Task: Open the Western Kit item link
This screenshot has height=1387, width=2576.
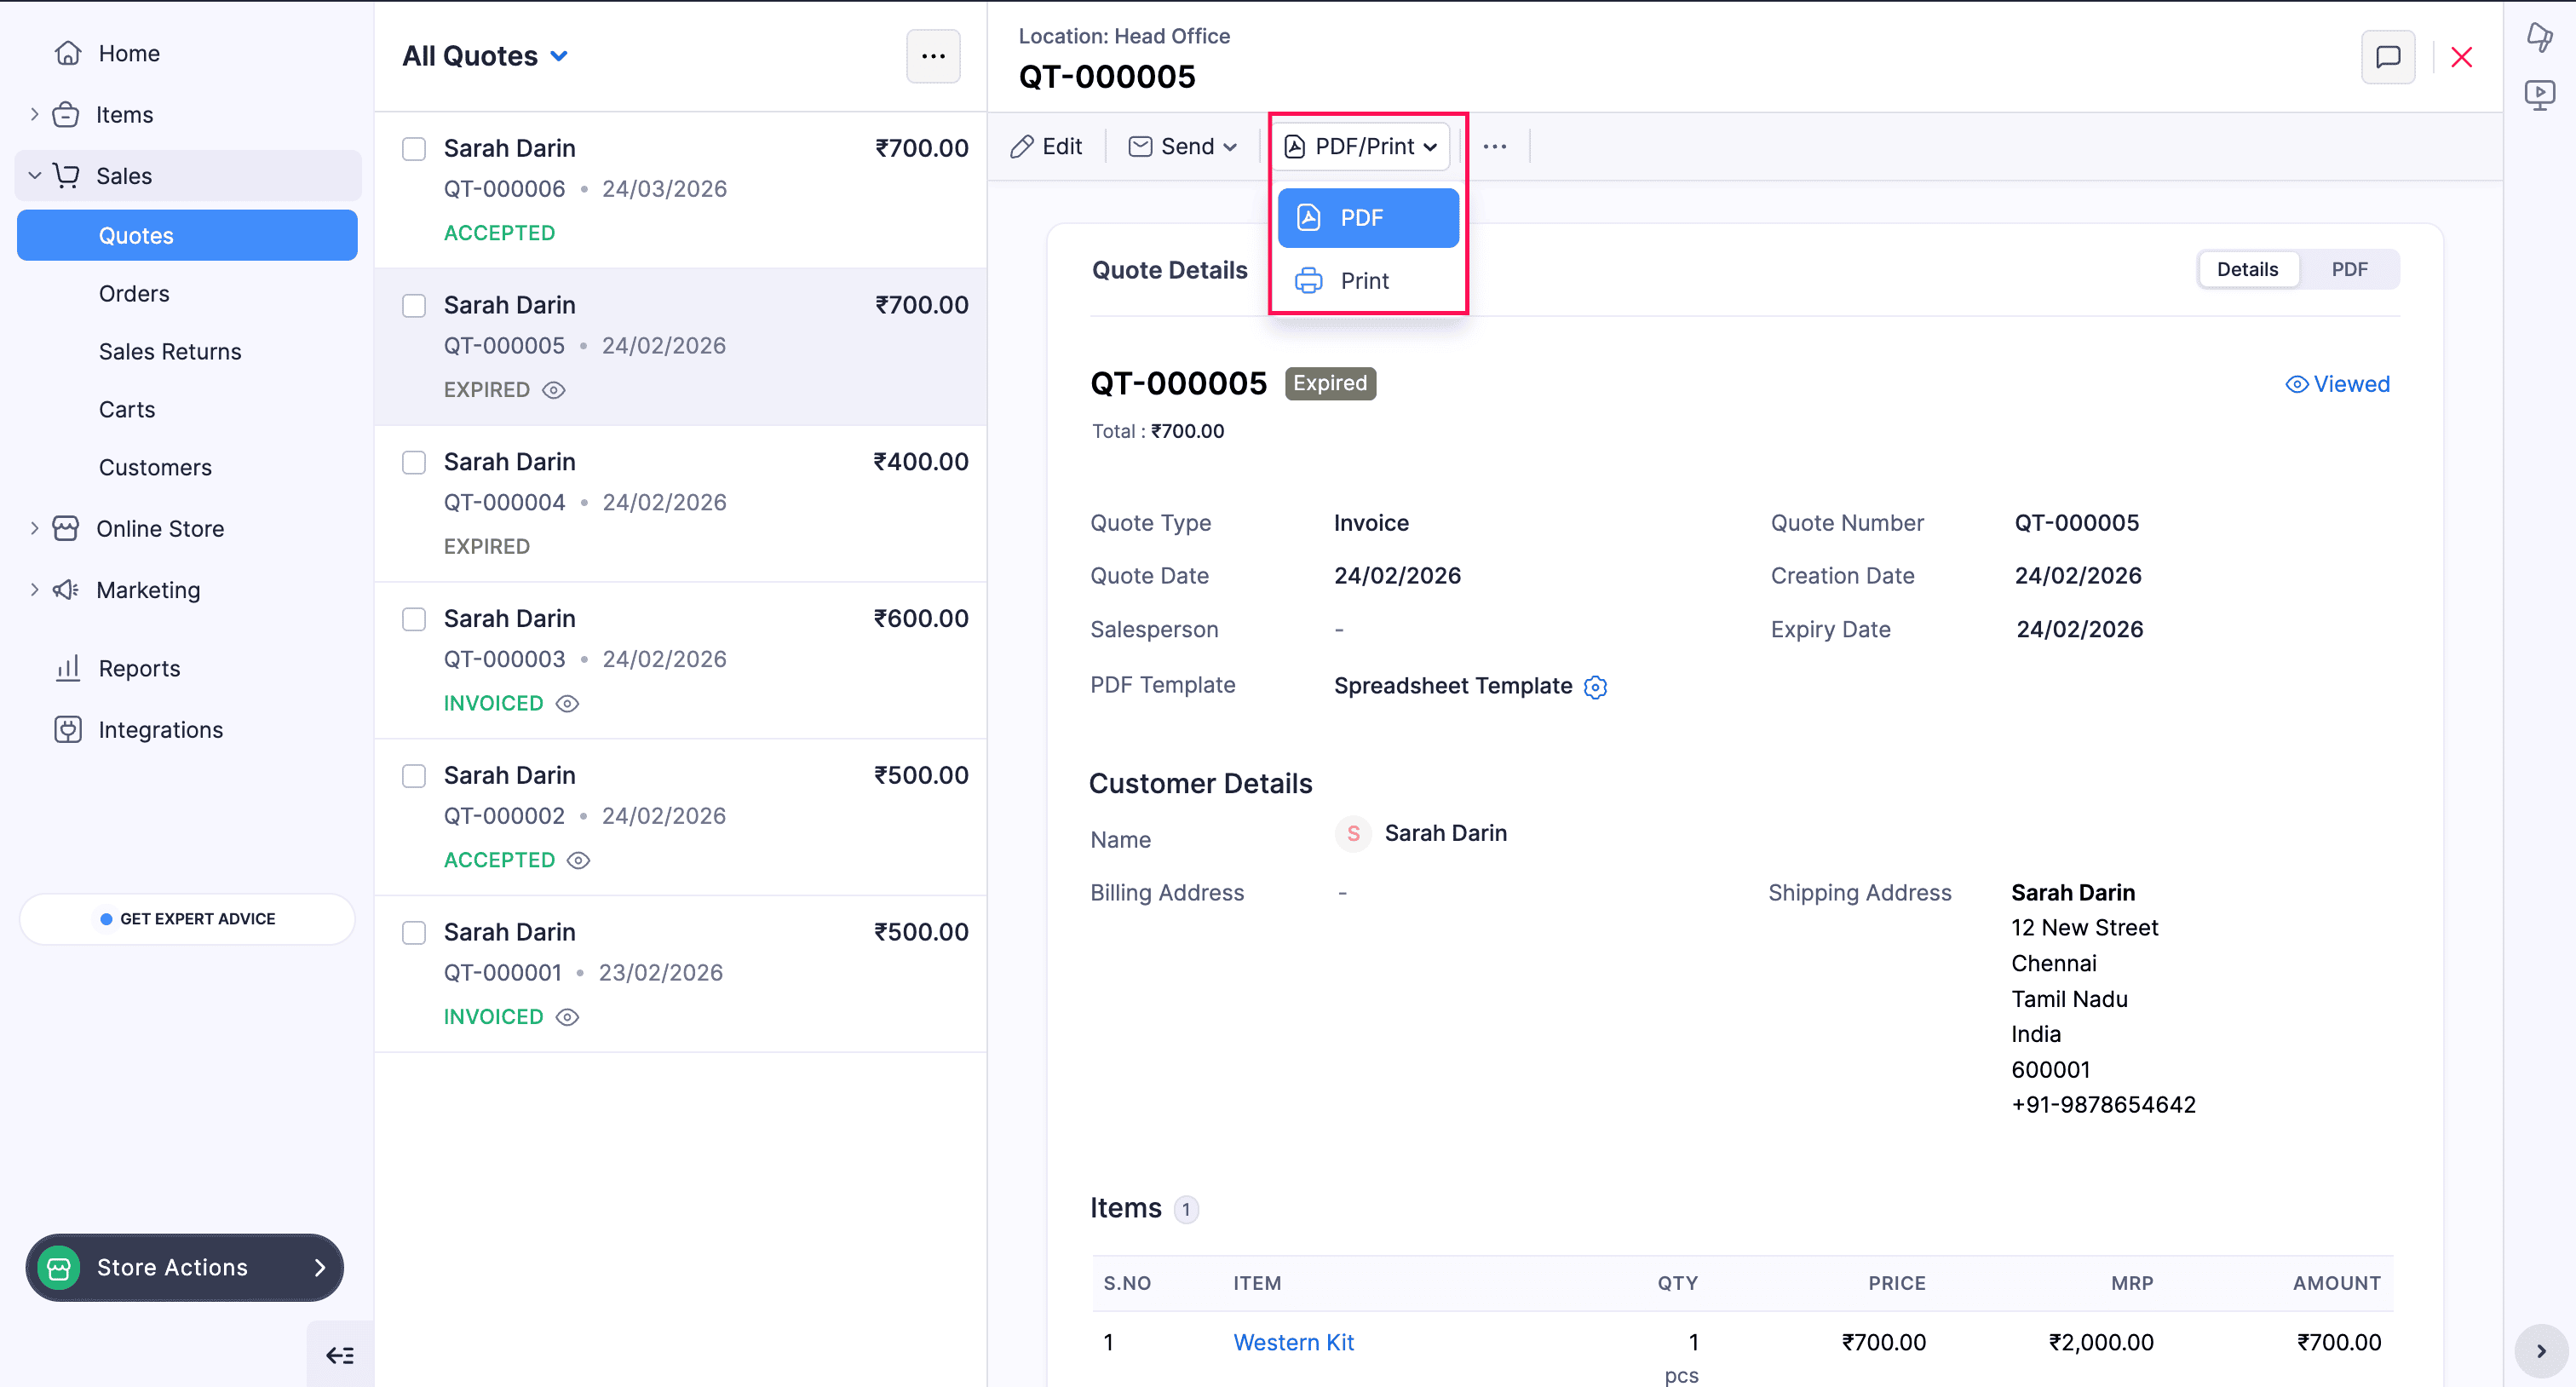Action: 1293,1342
